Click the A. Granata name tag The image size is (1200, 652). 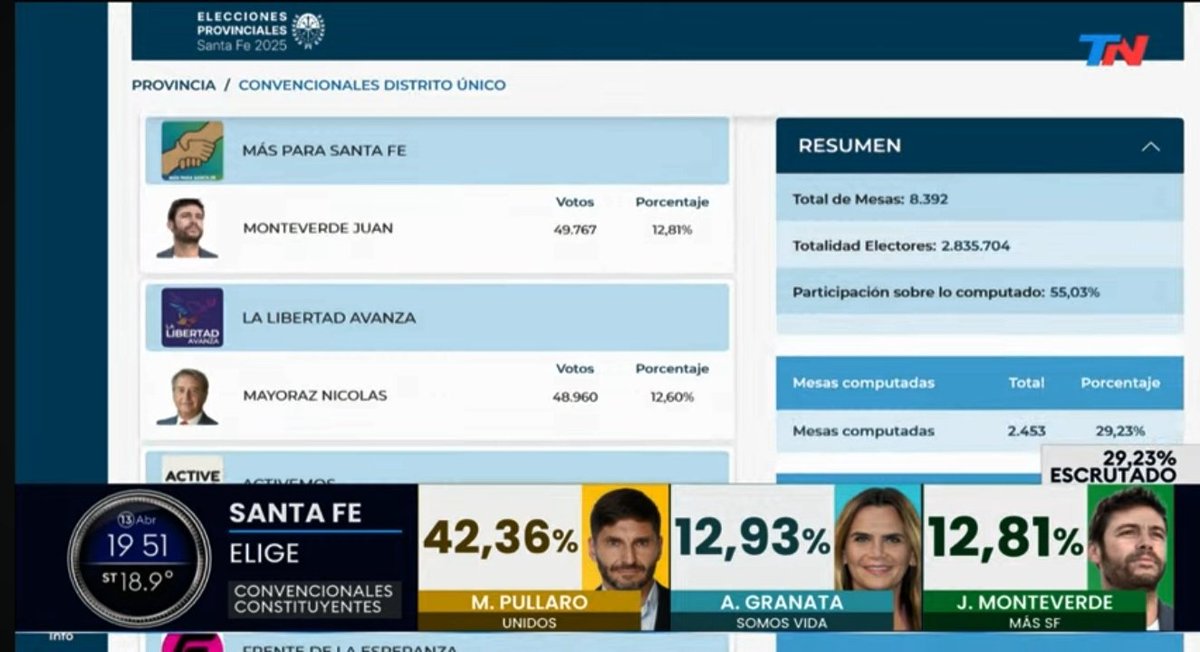point(781,602)
